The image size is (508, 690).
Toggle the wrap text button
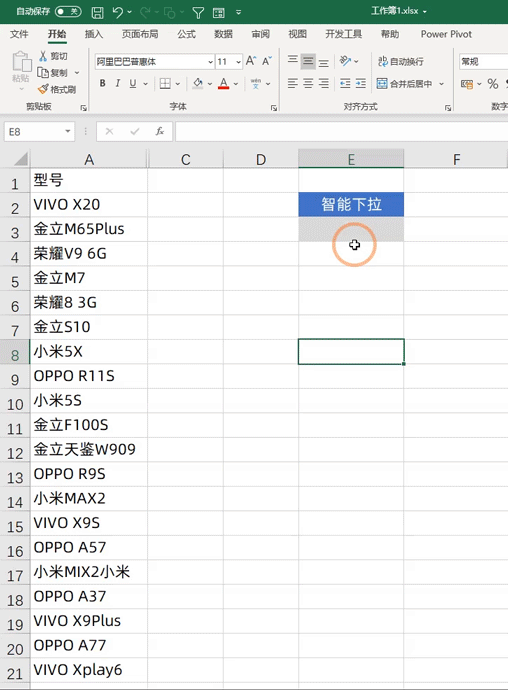click(401, 61)
